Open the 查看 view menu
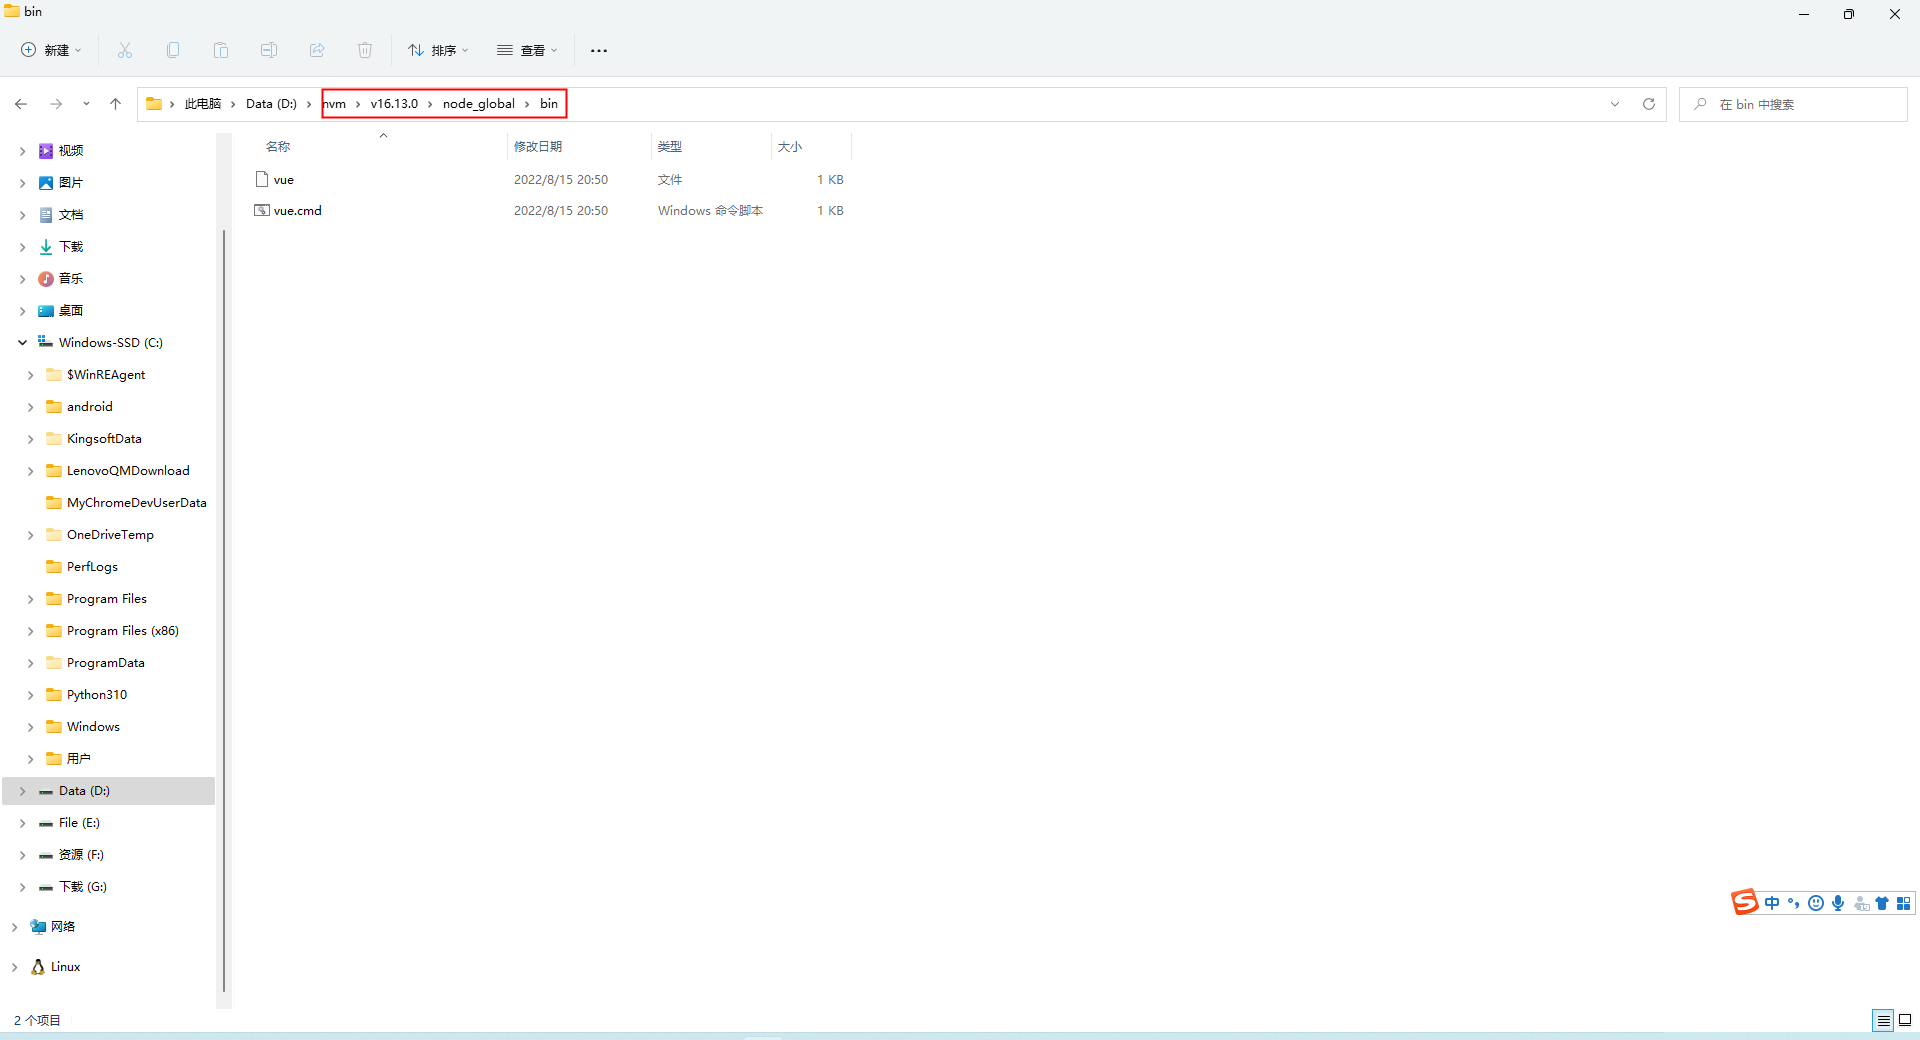Image resolution: width=1920 pixels, height=1040 pixels. pyautogui.click(x=527, y=50)
